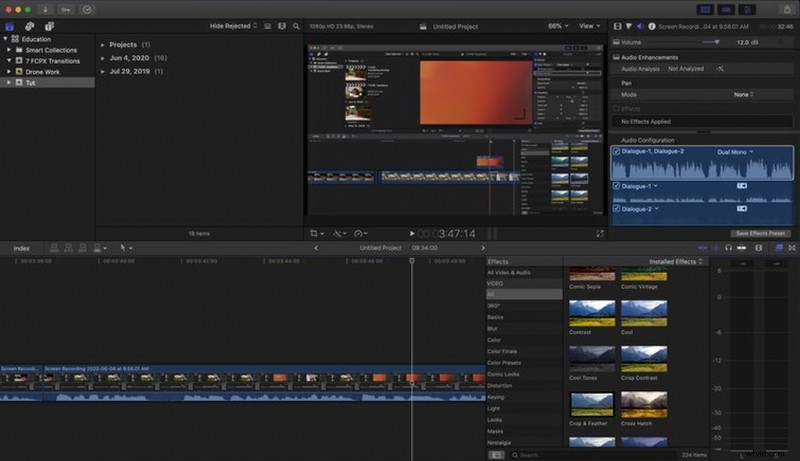Image resolution: width=800 pixels, height=461 pixels.
Task: Open the timeline clip appearance filmstrip icon
Action: coord(759,248)
